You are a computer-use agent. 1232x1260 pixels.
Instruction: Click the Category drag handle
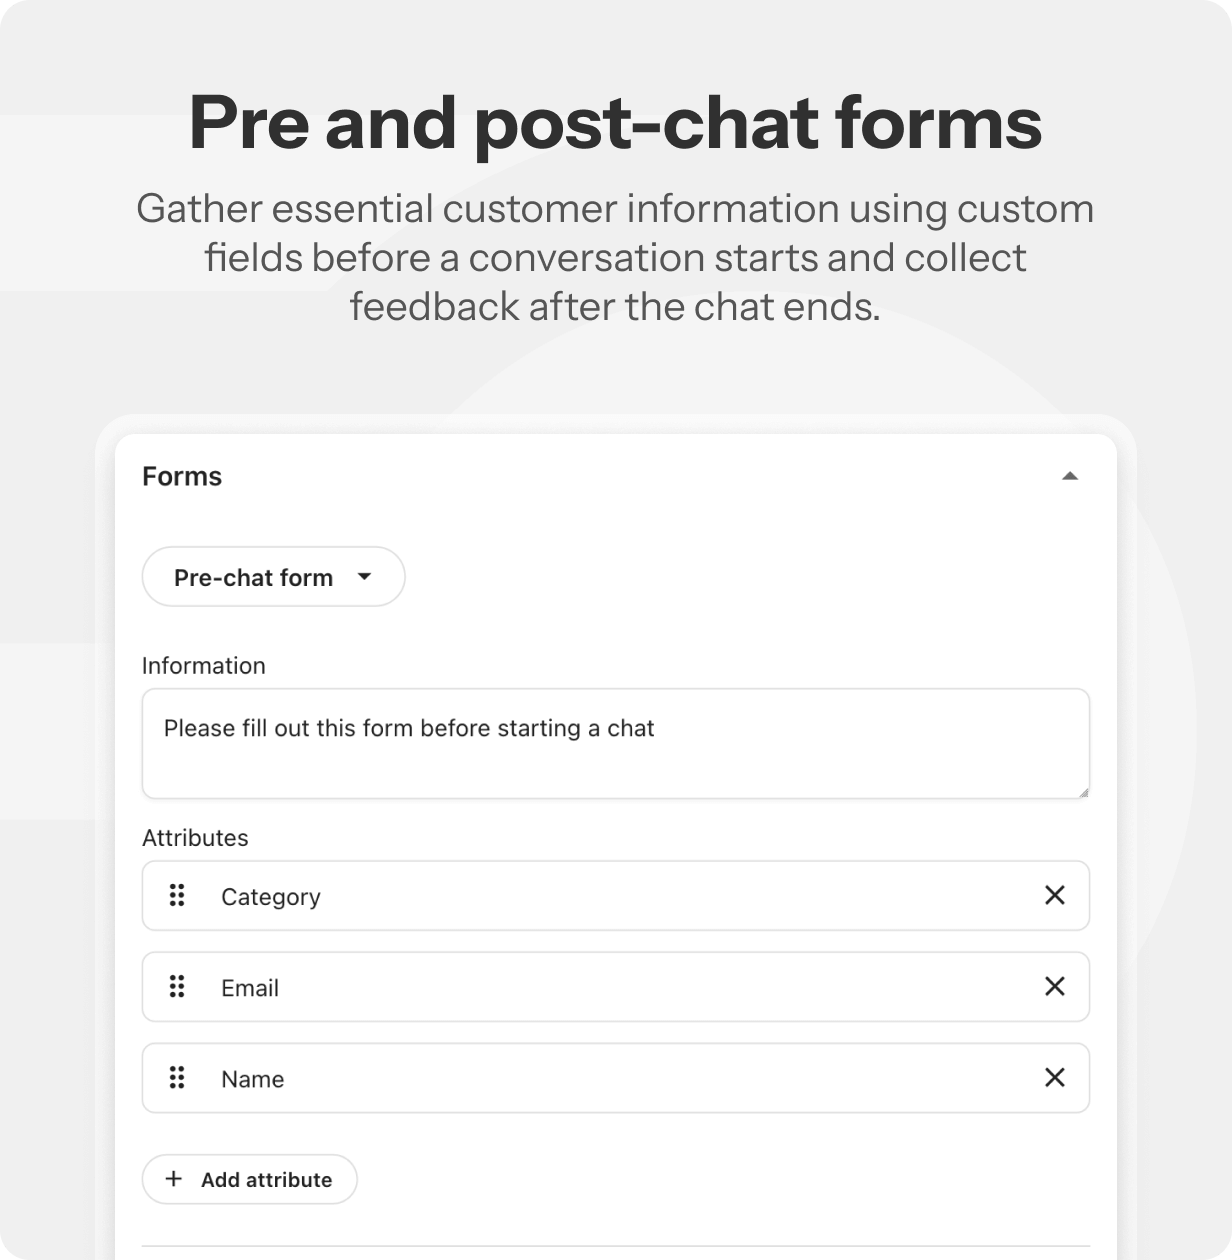coord(177,895)
